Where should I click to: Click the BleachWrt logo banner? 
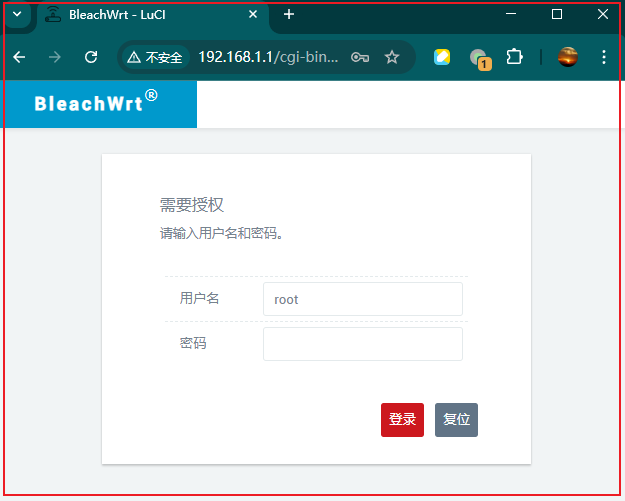click(96, 103)
